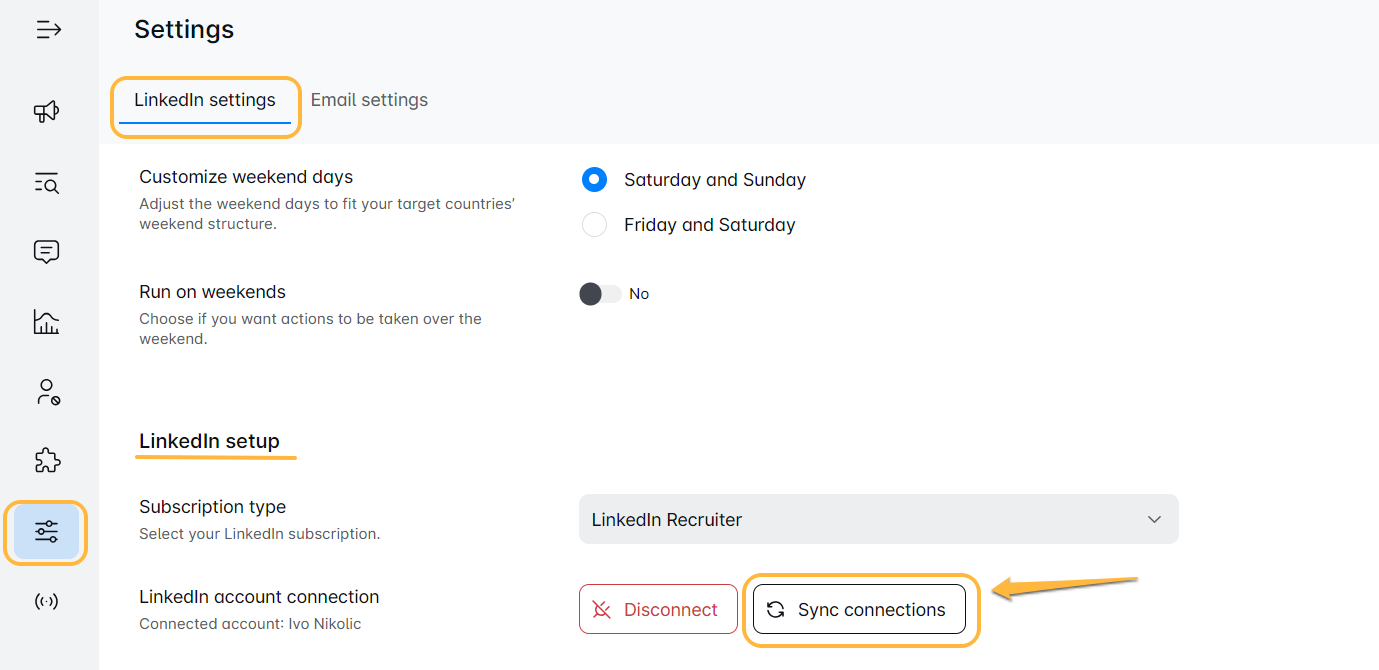The height and width of the screenshot is (670, 1379).
Task: Open the blocked user blacklist icon
Action: 47,392
